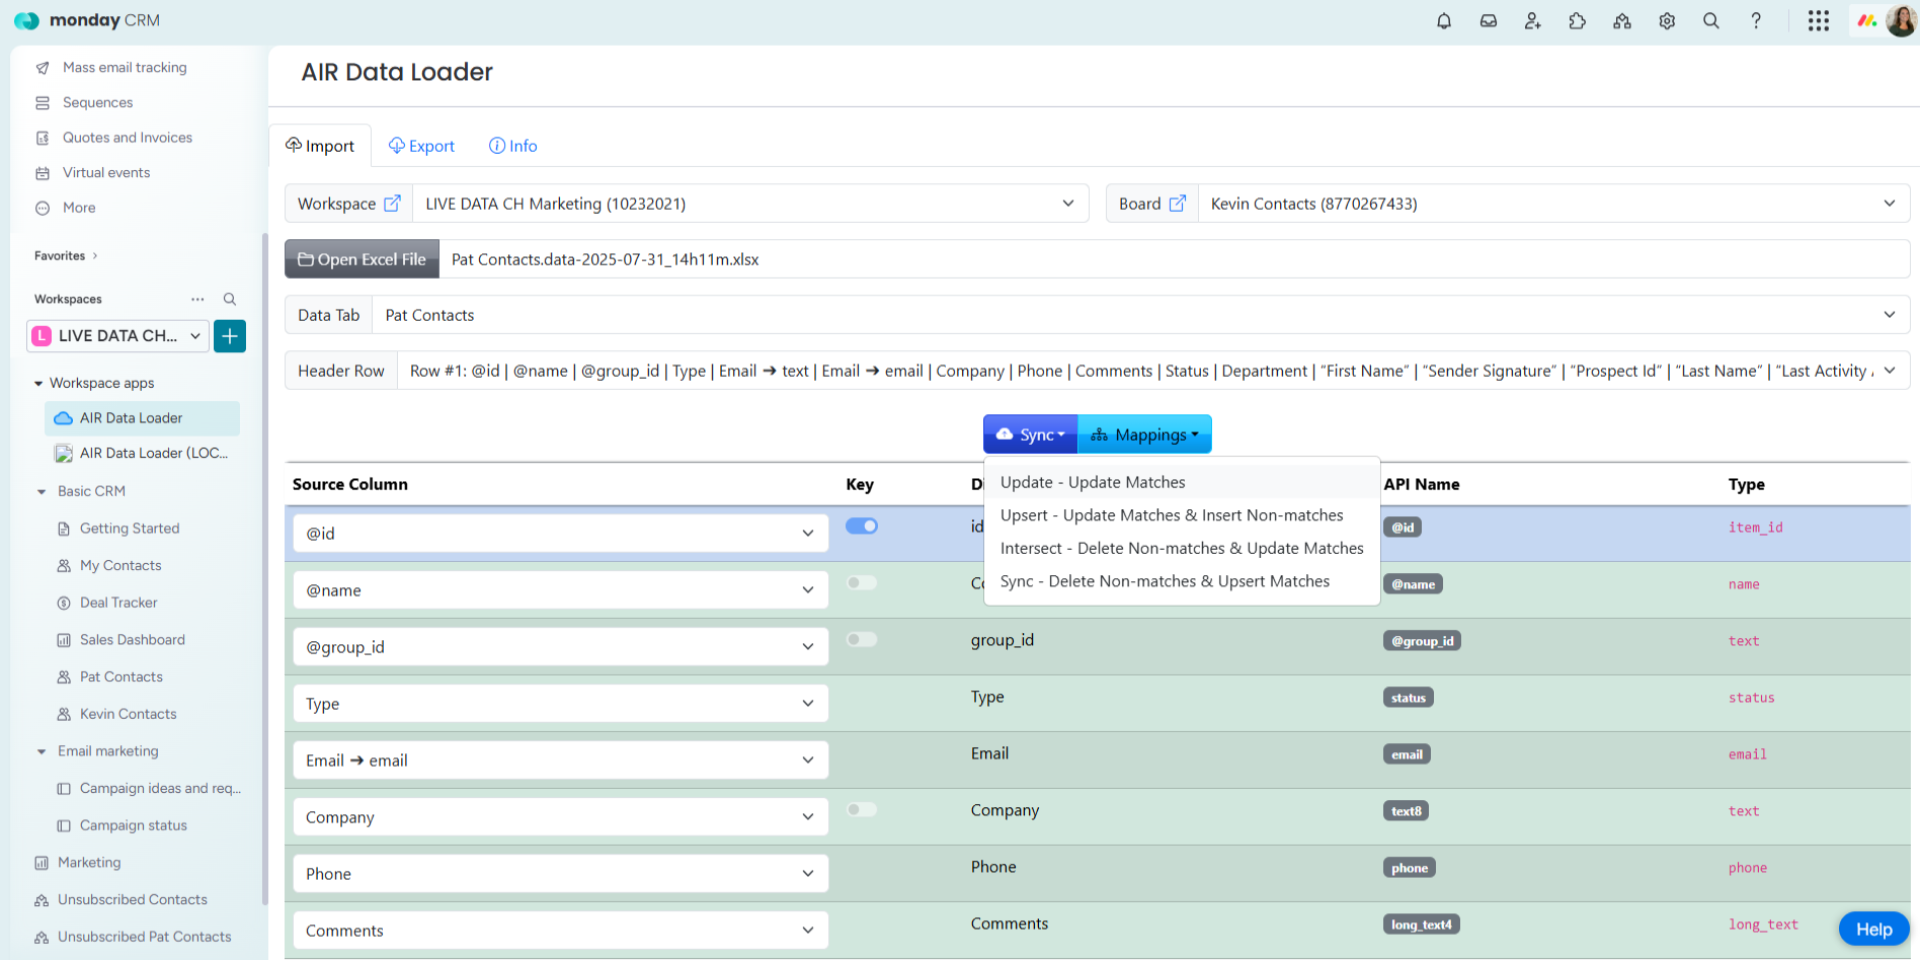Open search everything magnifier in the top bar
Screen dimensions: 1920x960
(1711, 21)
